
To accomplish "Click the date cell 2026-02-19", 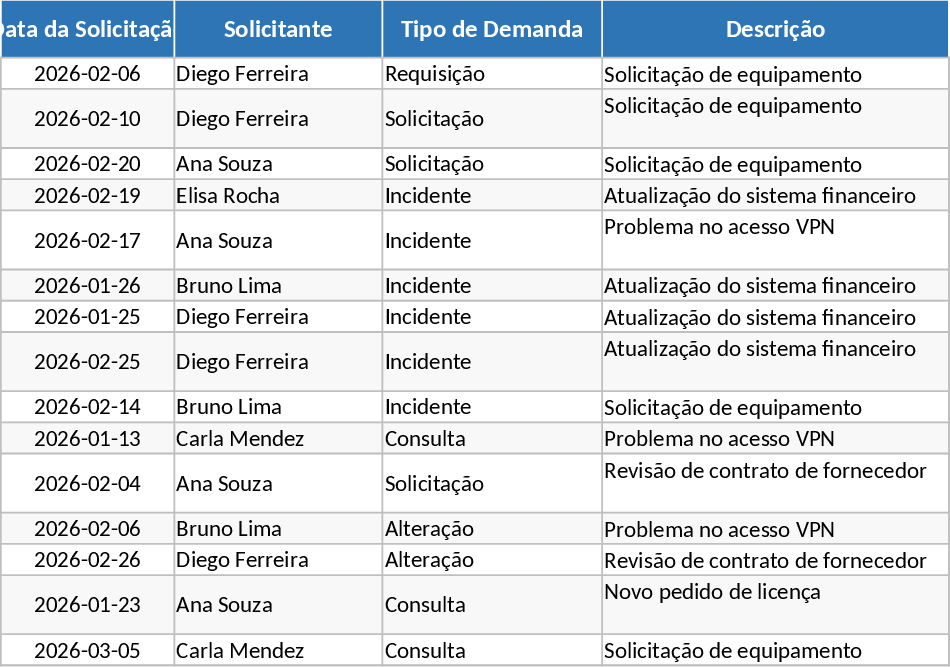I will click(87, 196).
